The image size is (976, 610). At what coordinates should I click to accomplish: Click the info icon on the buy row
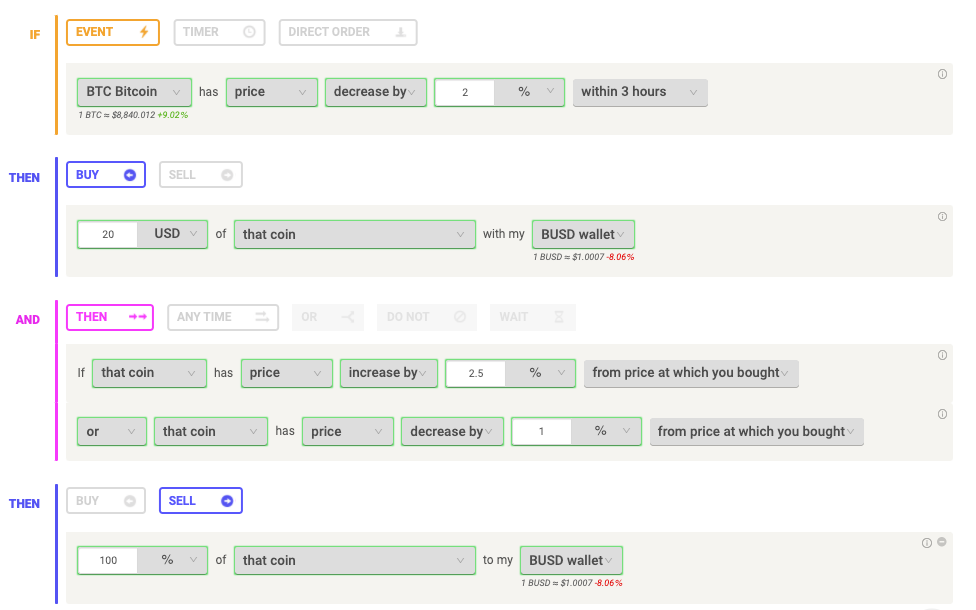[x=942, y=217]
